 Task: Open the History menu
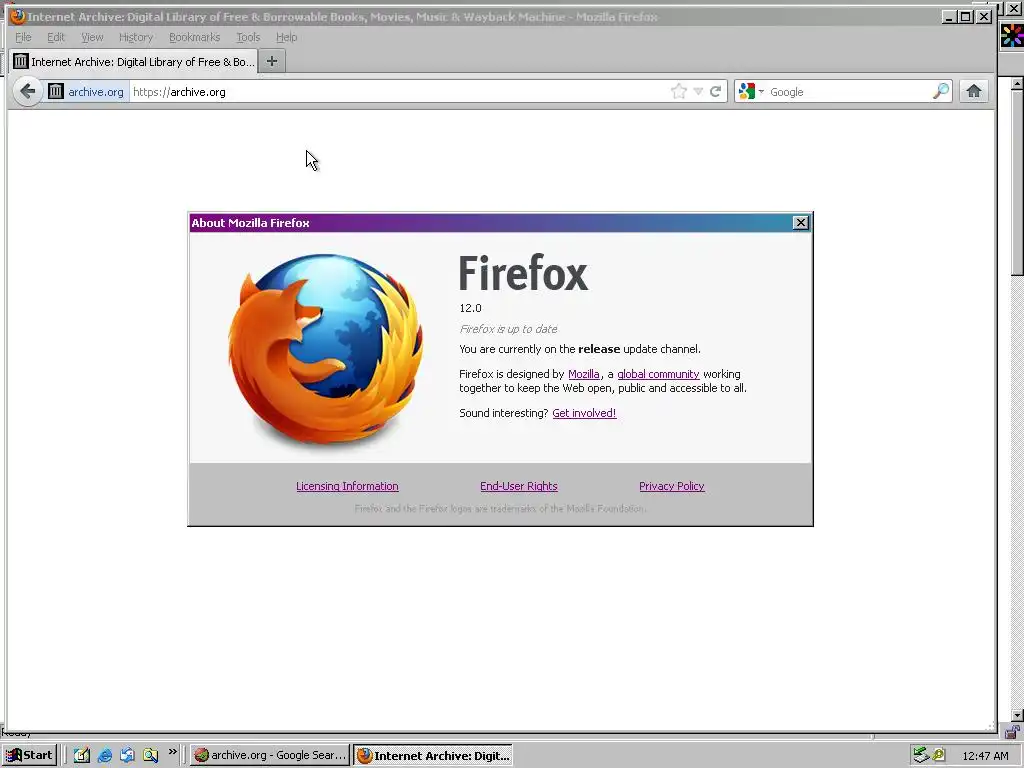tap(136, 37)
